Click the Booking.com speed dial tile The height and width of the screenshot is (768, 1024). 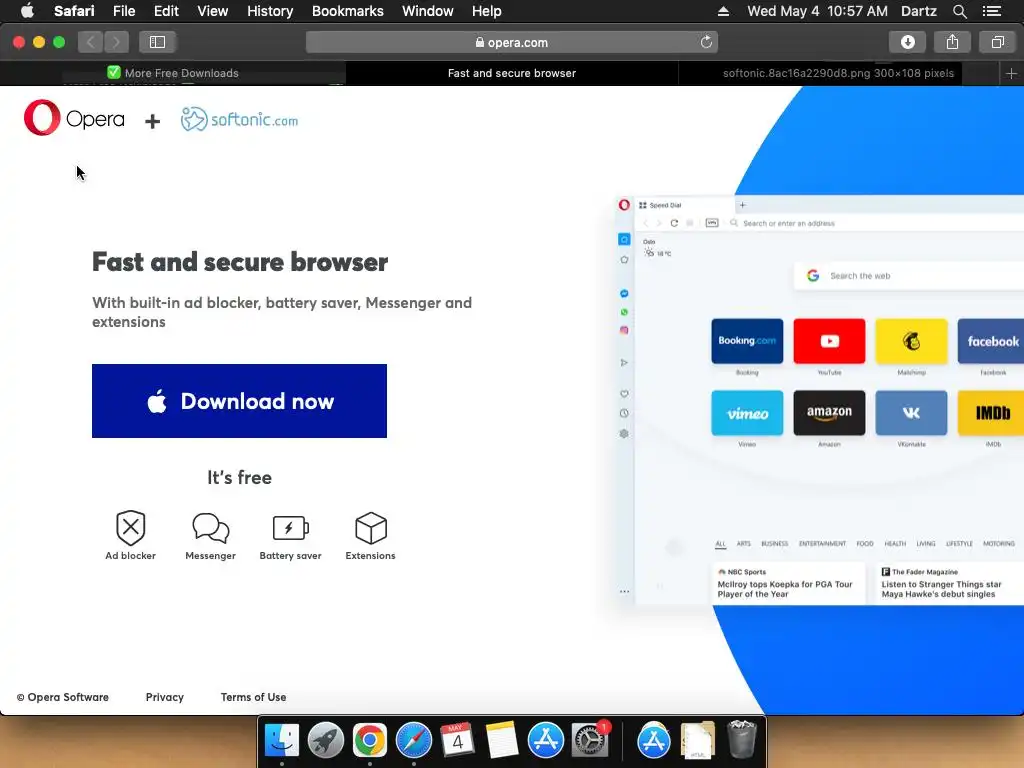[x=747, y=341]
